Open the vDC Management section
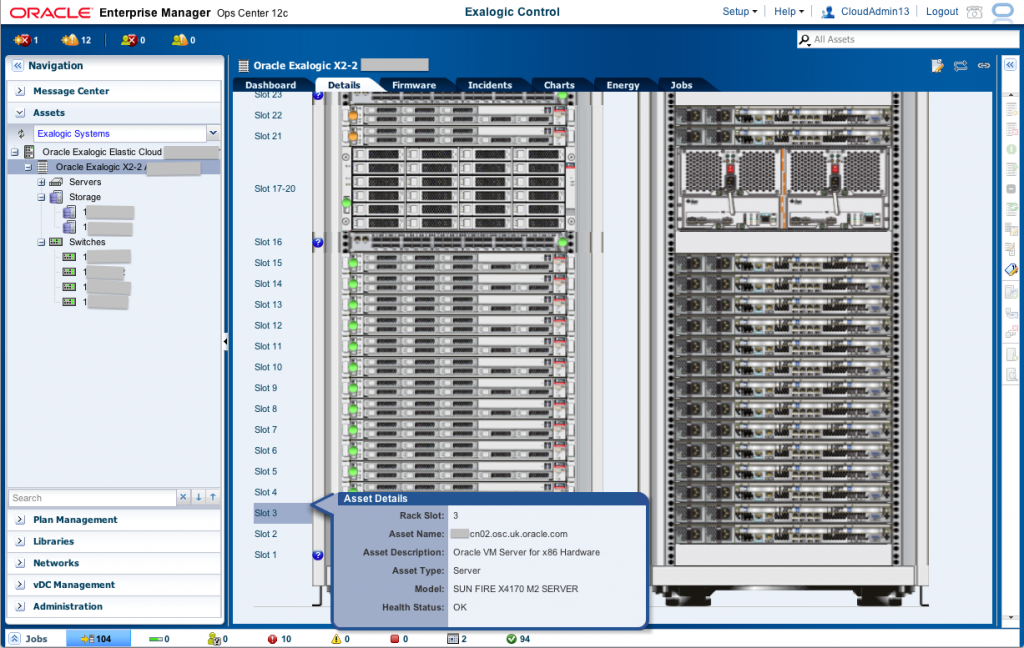 click(74, 585)
